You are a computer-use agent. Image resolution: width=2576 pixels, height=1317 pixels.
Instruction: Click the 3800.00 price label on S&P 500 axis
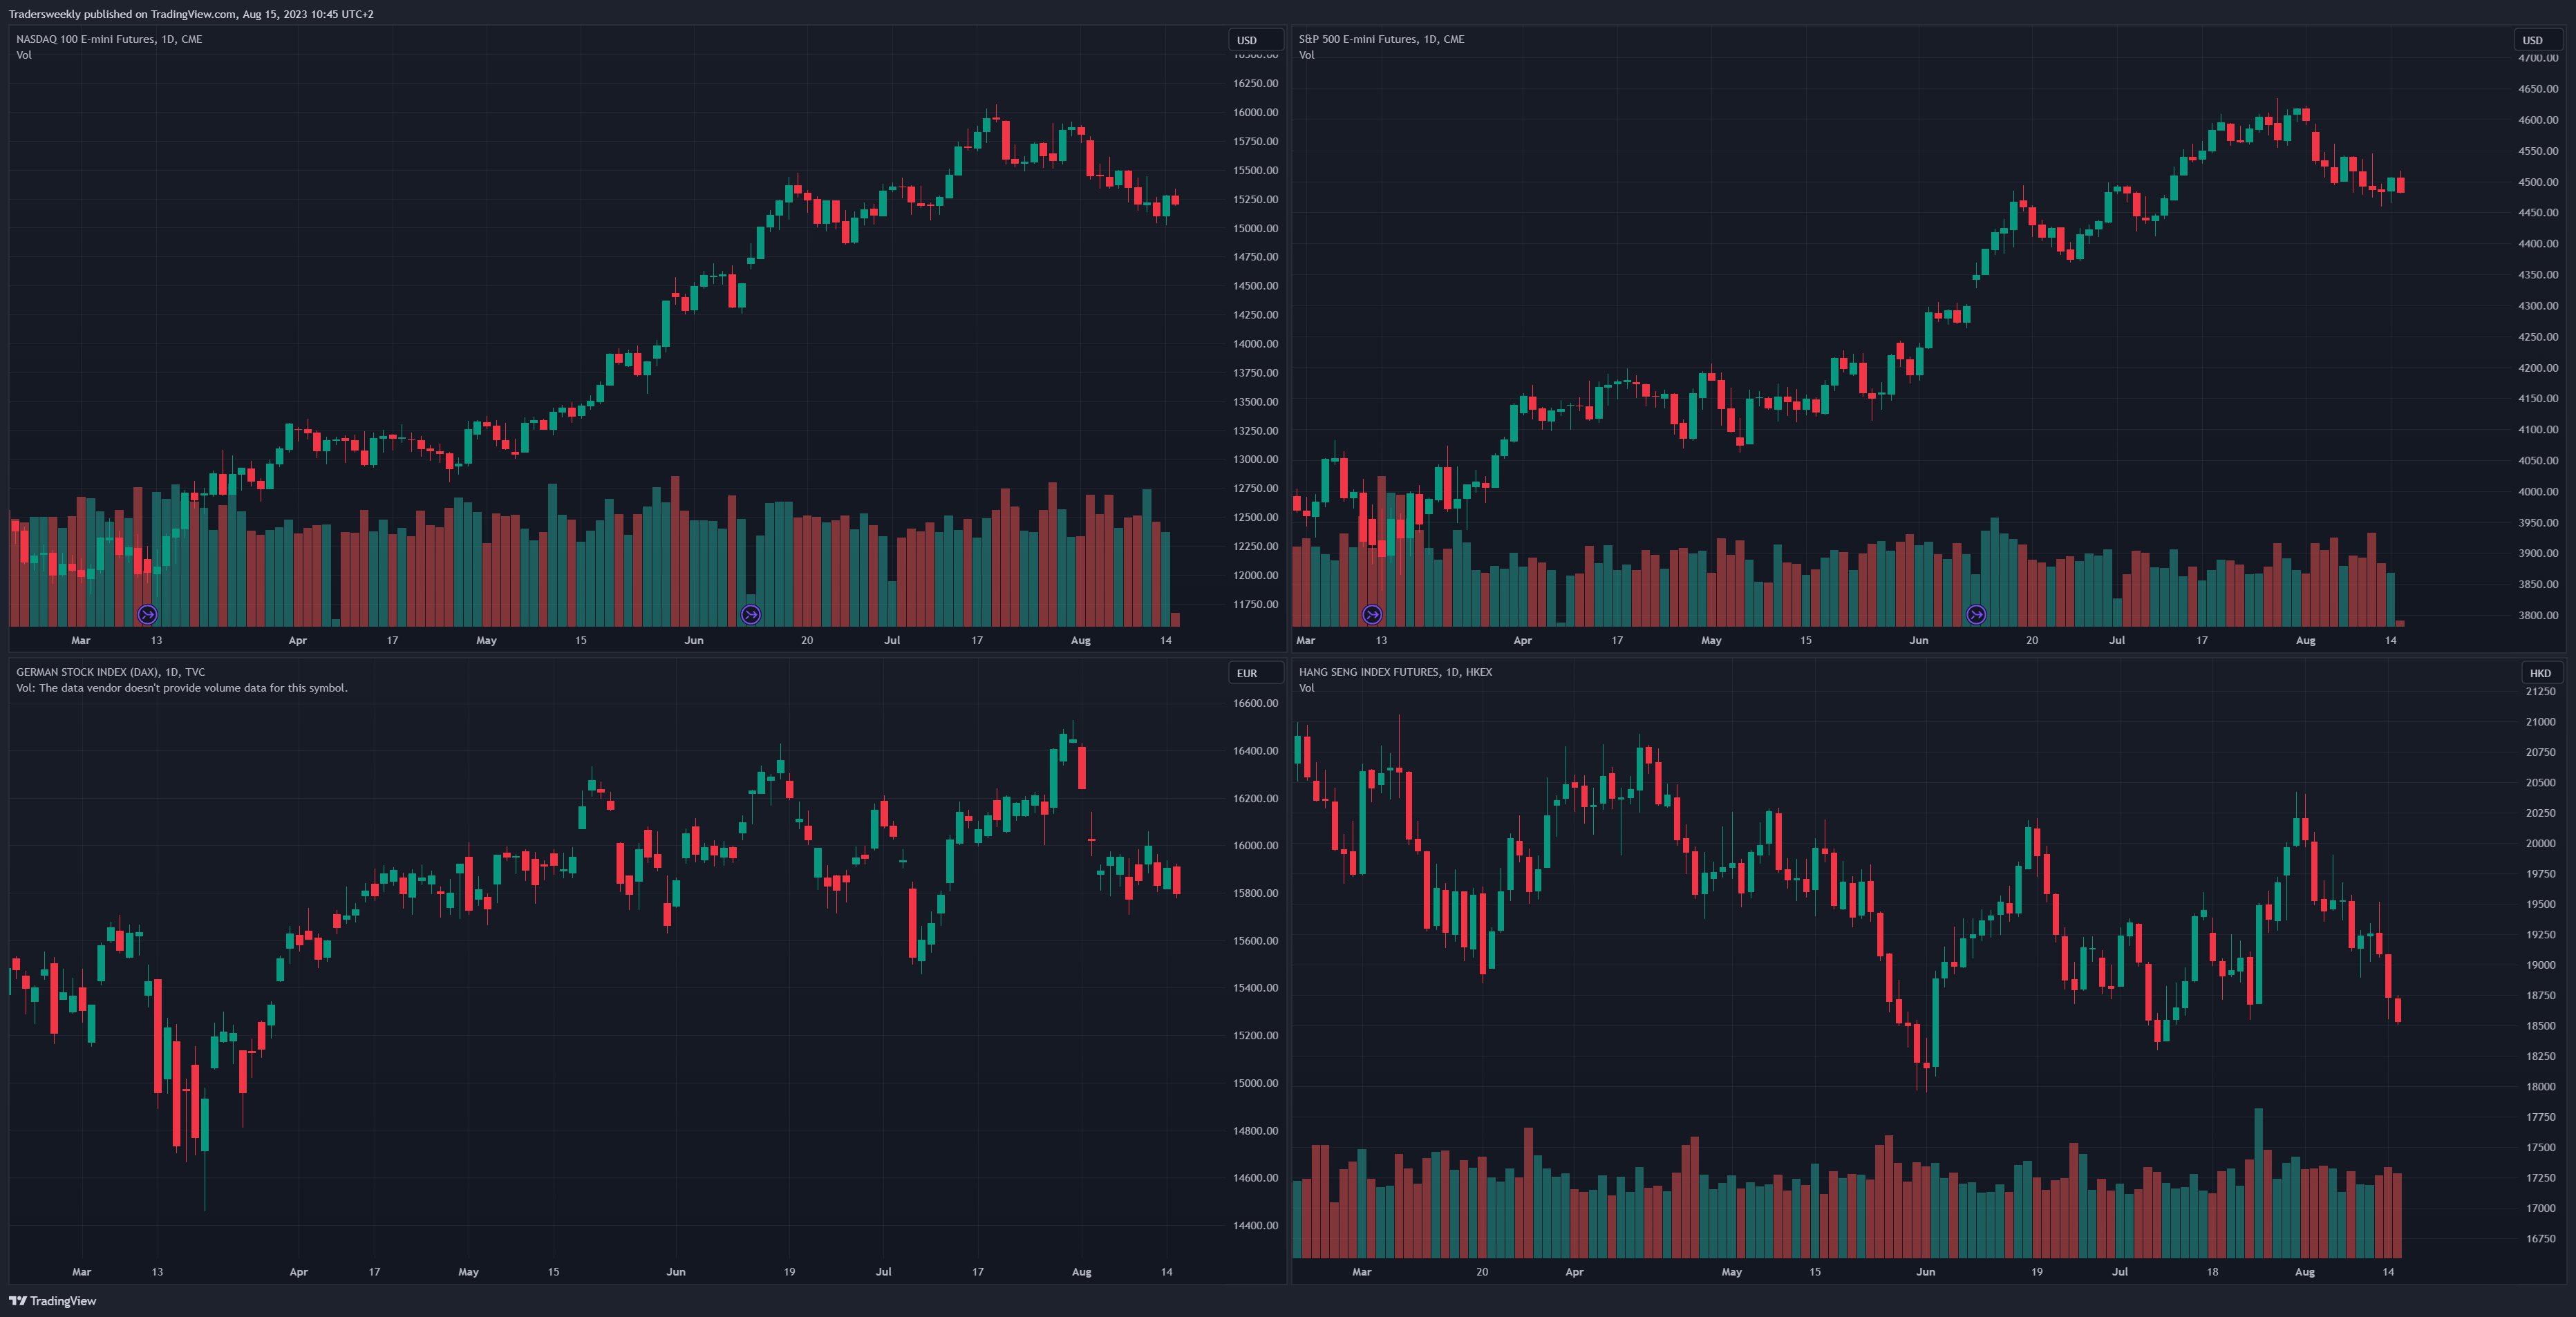pos(2538,615)
